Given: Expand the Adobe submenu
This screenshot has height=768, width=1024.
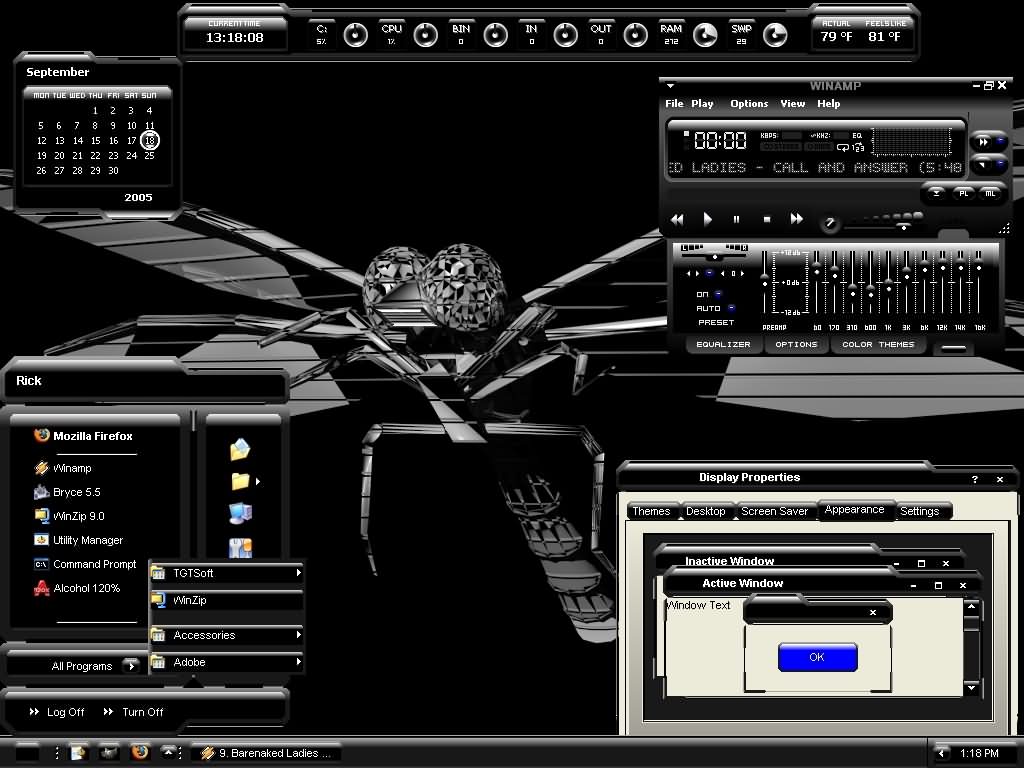Looking at the screenshot, I should (x=227, y=662).
